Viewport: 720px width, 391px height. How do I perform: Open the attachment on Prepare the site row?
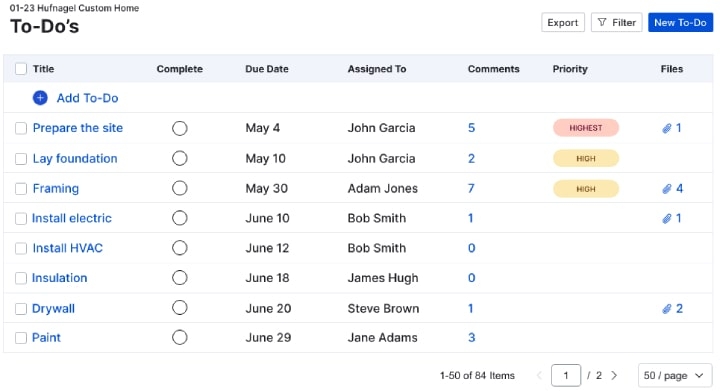point(671,128)
